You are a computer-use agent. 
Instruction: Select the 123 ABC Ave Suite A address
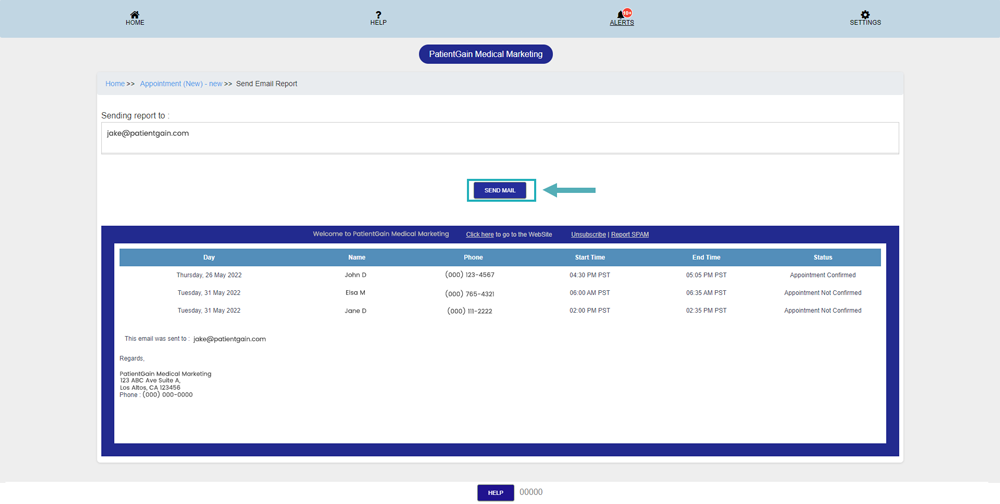151,380
